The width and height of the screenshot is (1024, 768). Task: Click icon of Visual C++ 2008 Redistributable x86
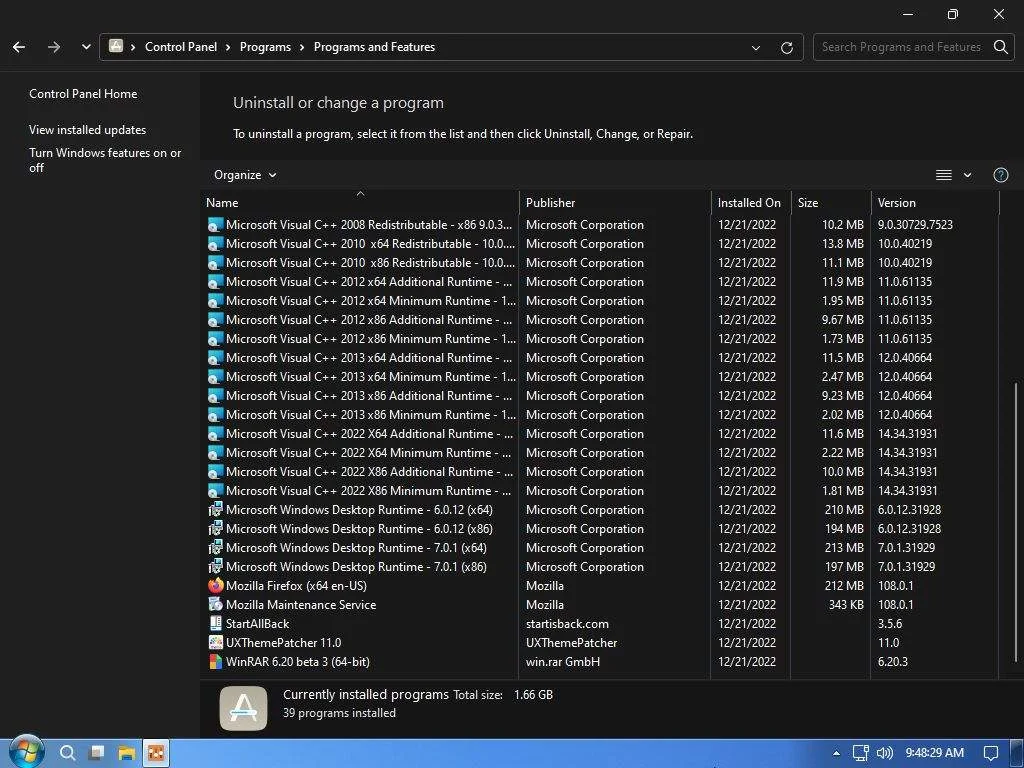216,225
